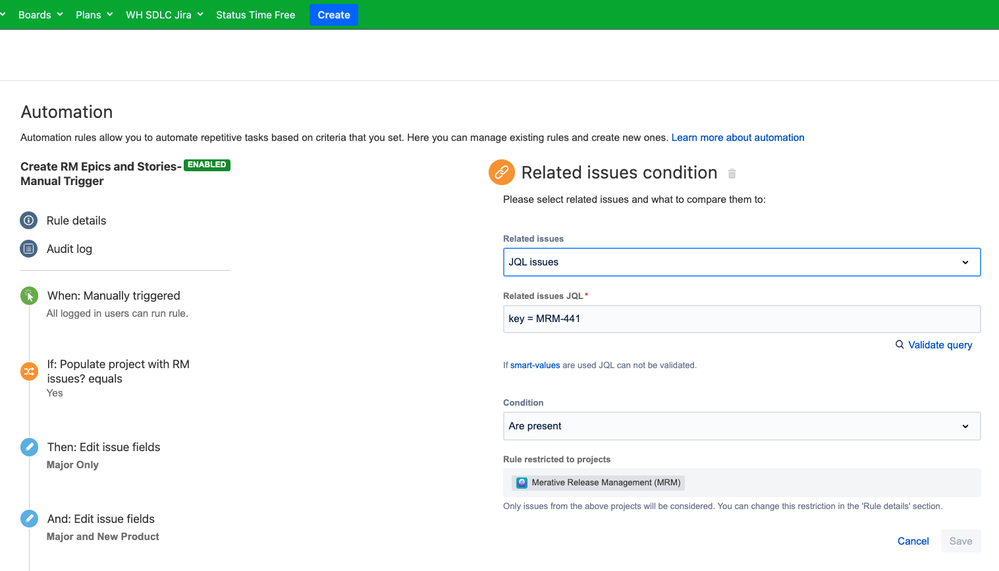The image size is (999, 571).
Task: Open Rule details in the sidebar
Action: coord(76,220)
